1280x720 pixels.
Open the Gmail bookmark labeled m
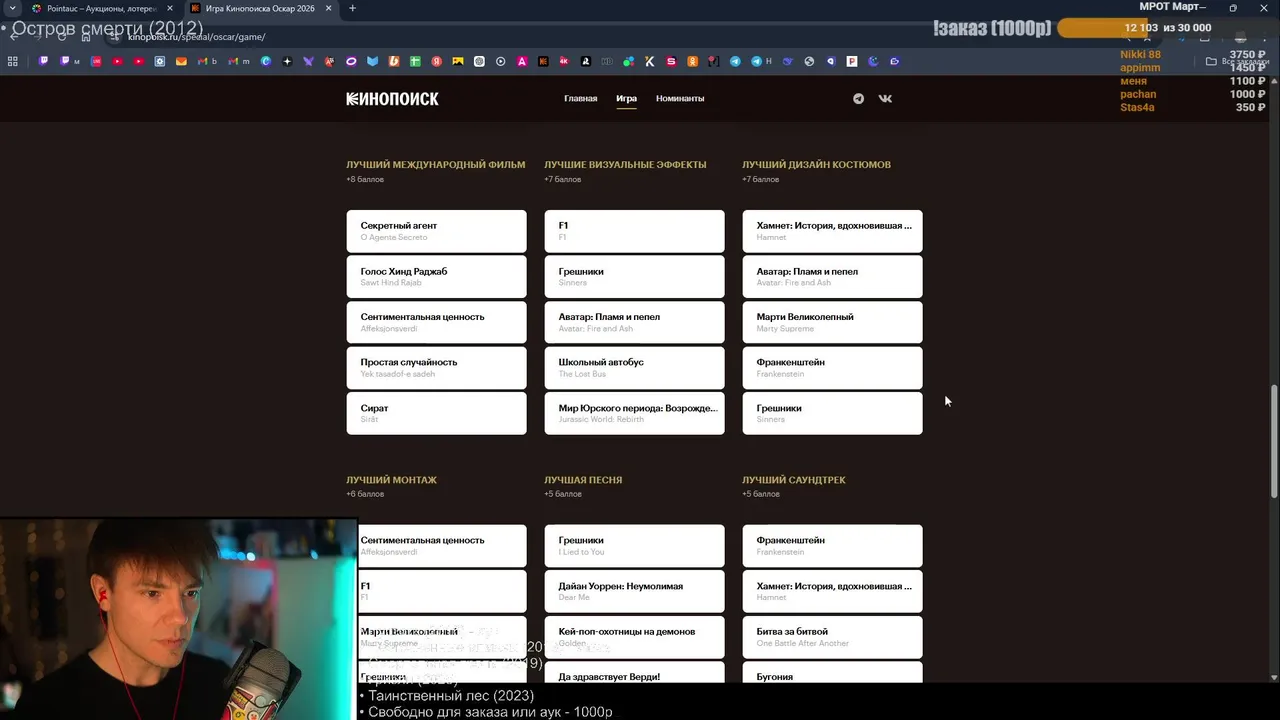tap(238, 61)
